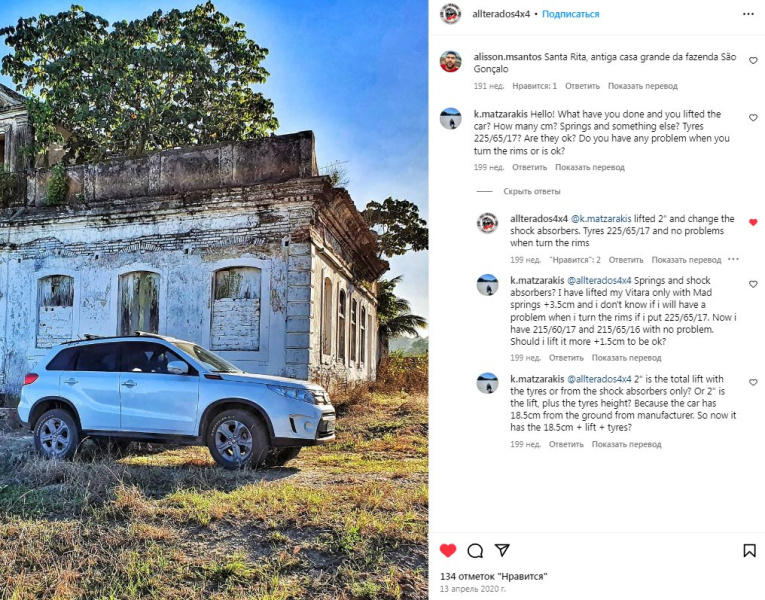Viewport: 765px width, 600px height.
Task: Open alisson.msantos profile picture
Action: coord(450,61)
